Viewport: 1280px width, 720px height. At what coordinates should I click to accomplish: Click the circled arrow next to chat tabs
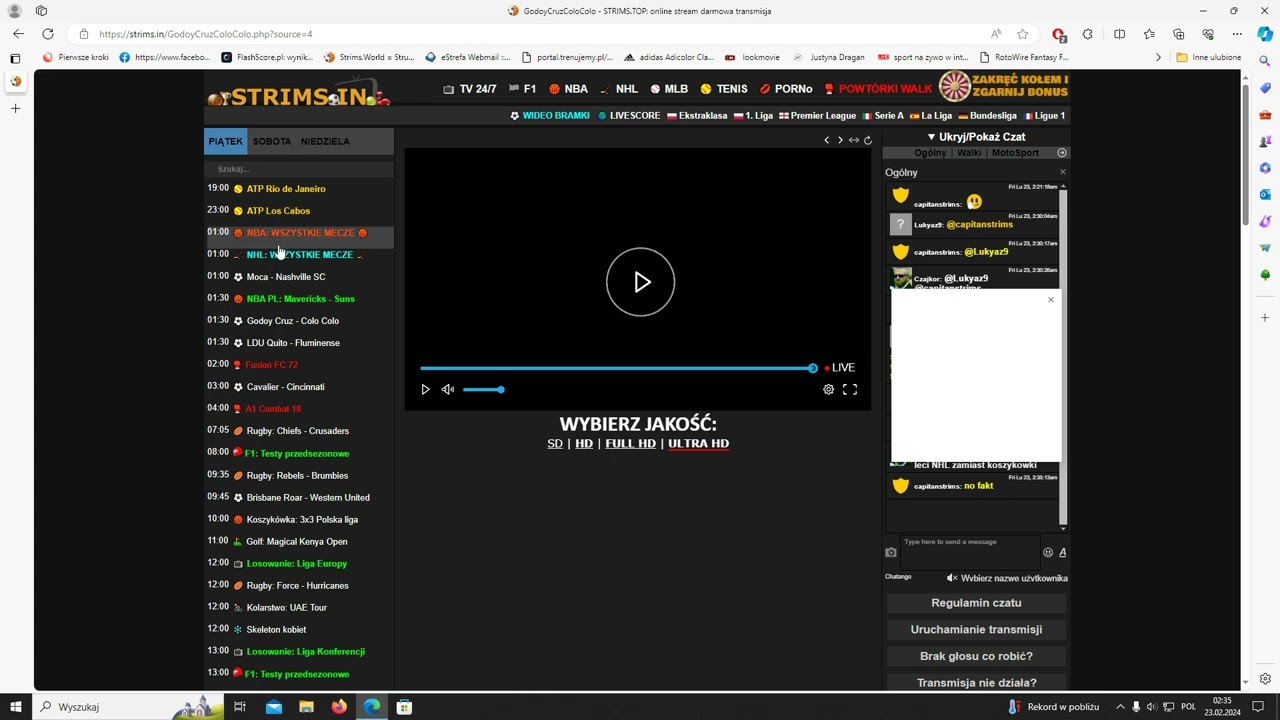(1062, 153)
